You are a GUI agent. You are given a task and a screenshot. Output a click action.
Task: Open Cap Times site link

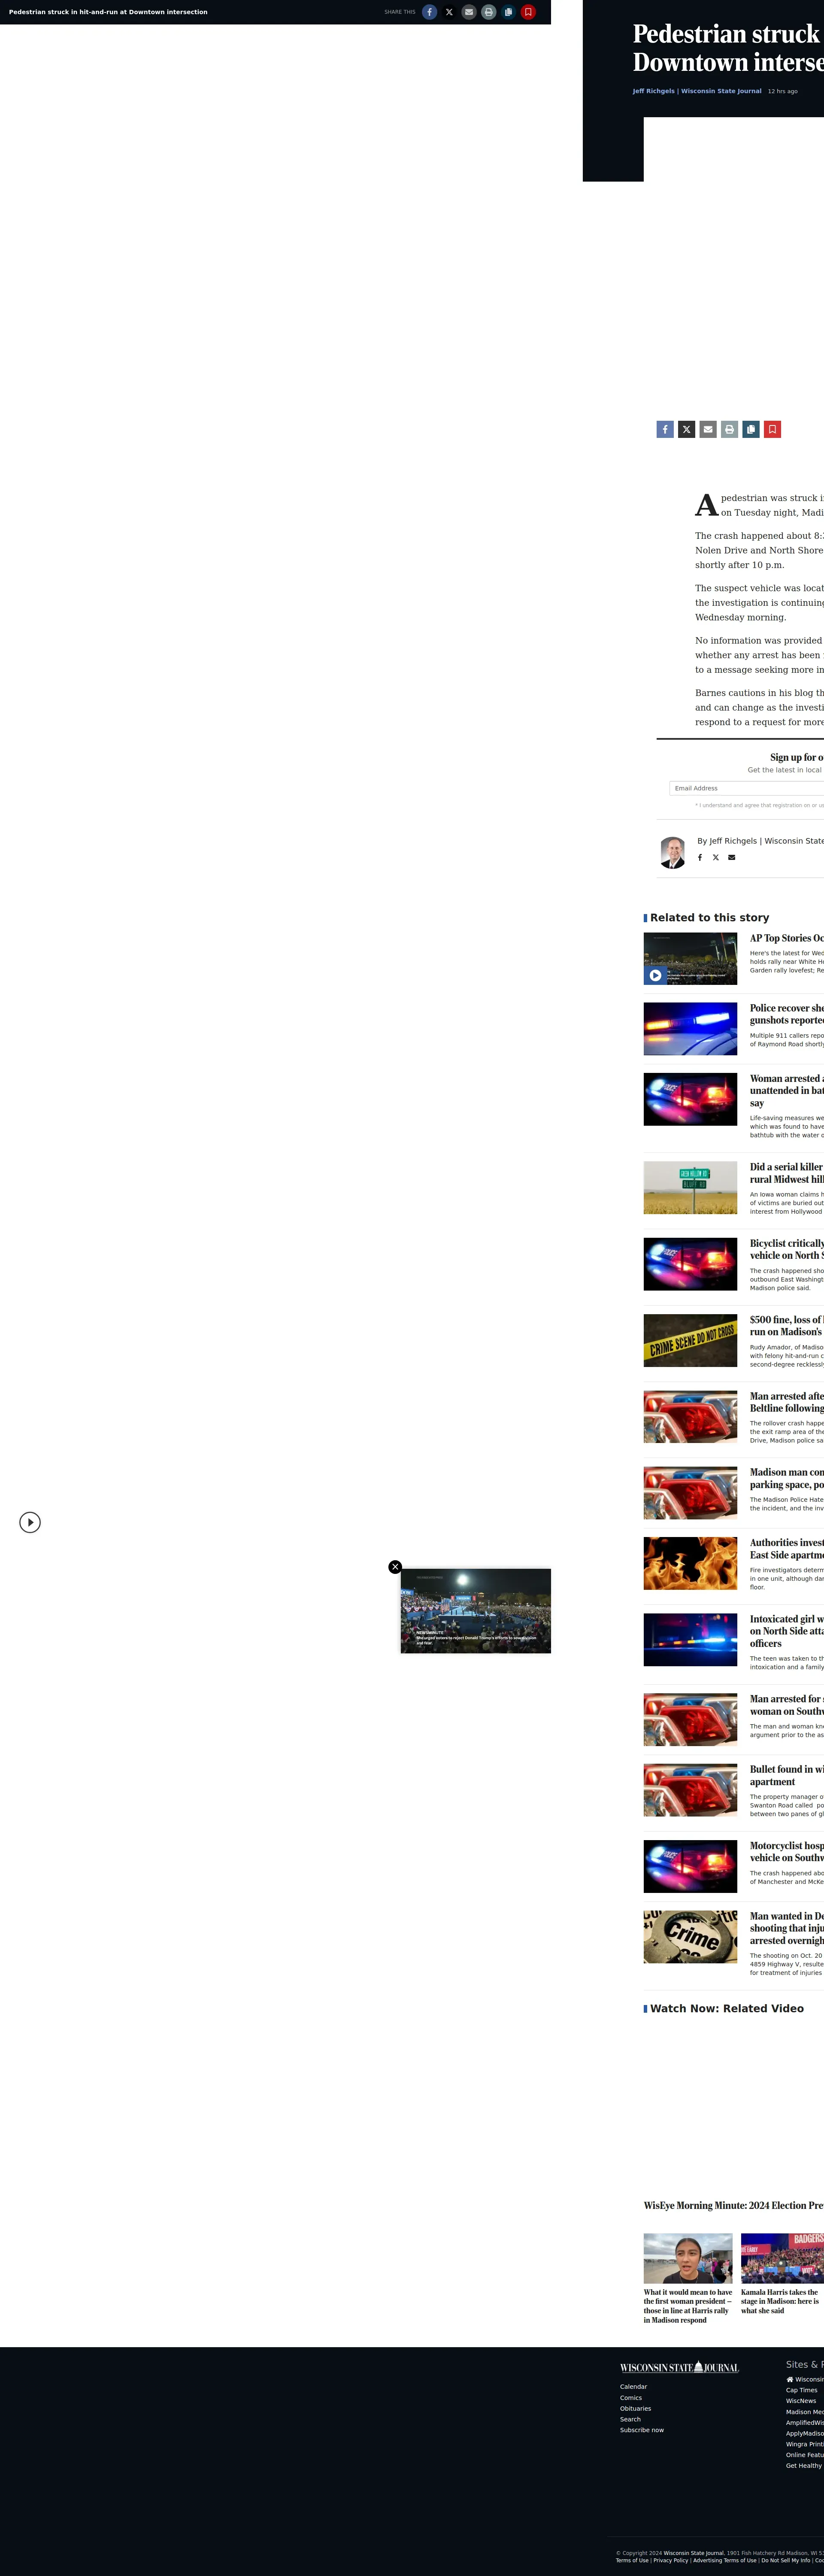point(802,2390)
